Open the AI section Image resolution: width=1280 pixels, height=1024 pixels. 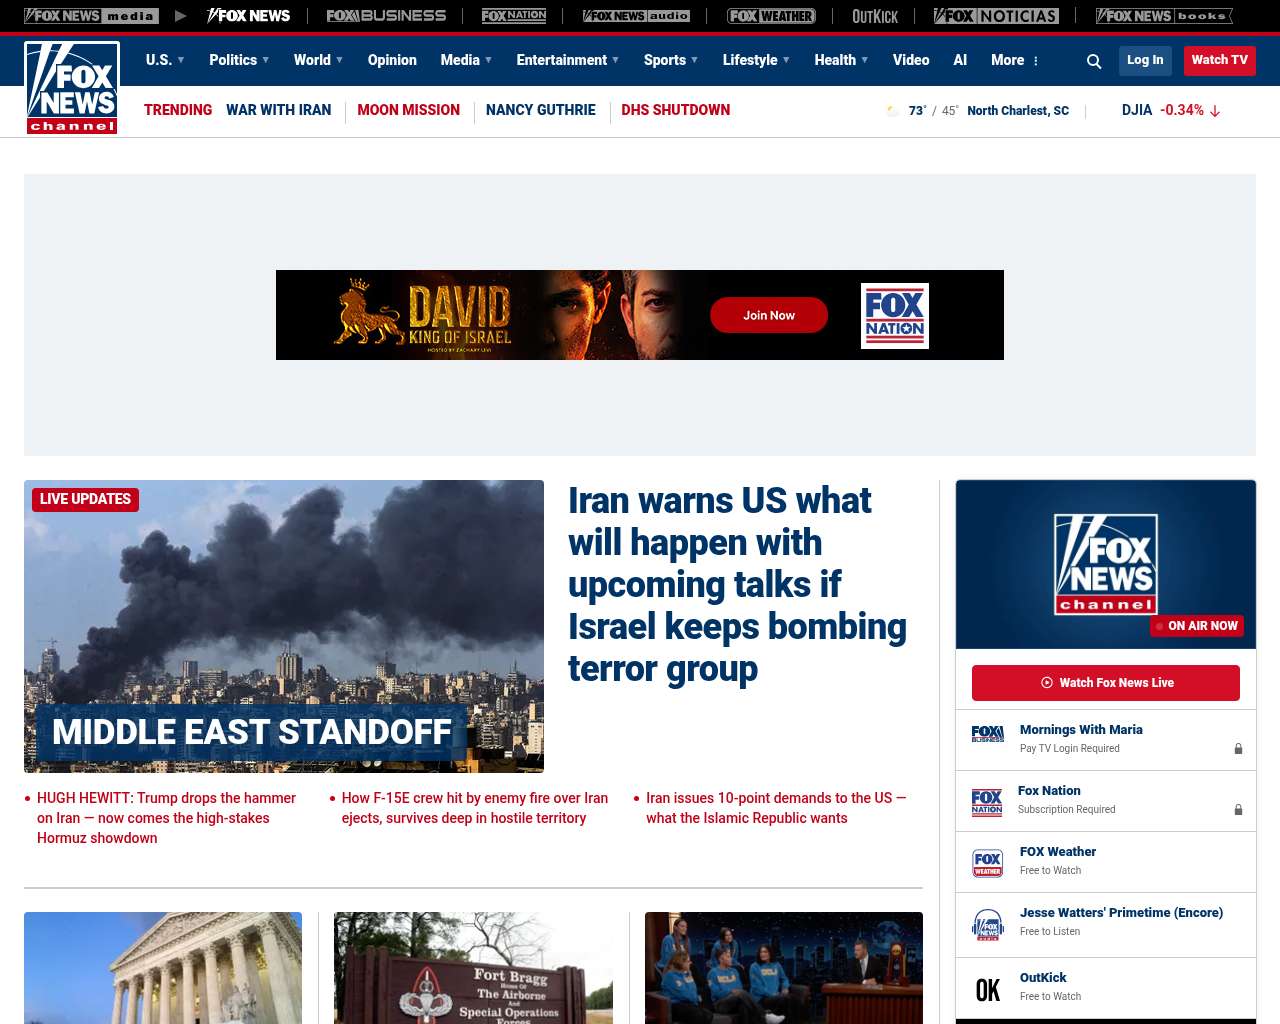(x=960, y=60)
